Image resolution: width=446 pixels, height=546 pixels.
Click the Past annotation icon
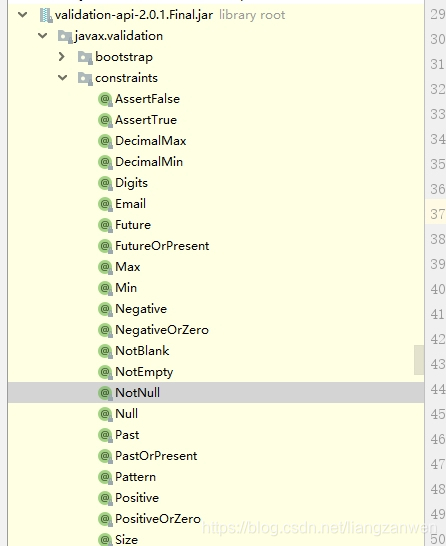point(105,435)
